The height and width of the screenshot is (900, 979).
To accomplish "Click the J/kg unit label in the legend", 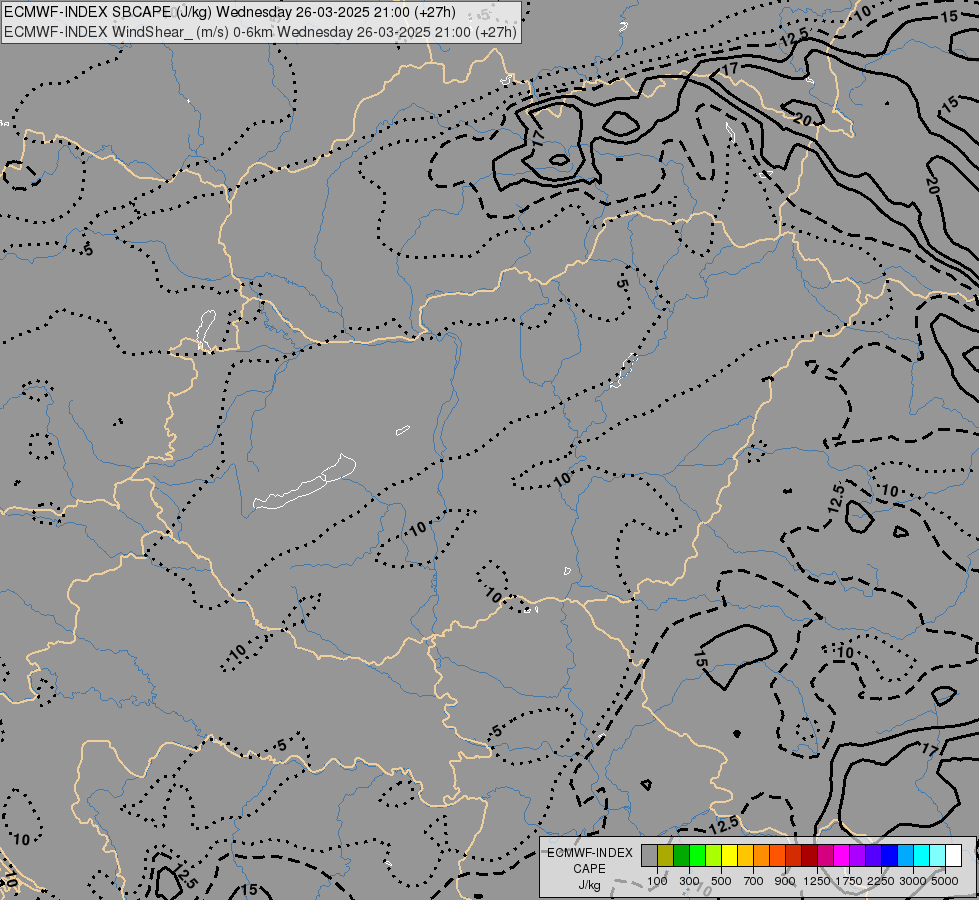I will tap(589, 885).
